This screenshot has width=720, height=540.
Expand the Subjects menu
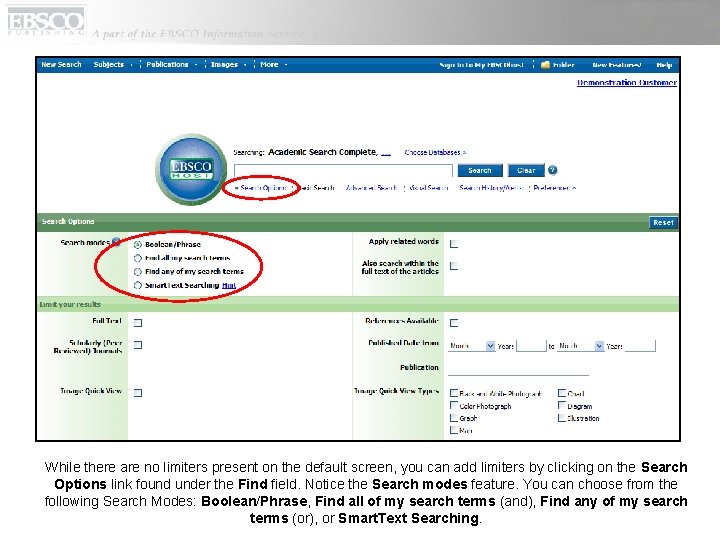(113, 65)
